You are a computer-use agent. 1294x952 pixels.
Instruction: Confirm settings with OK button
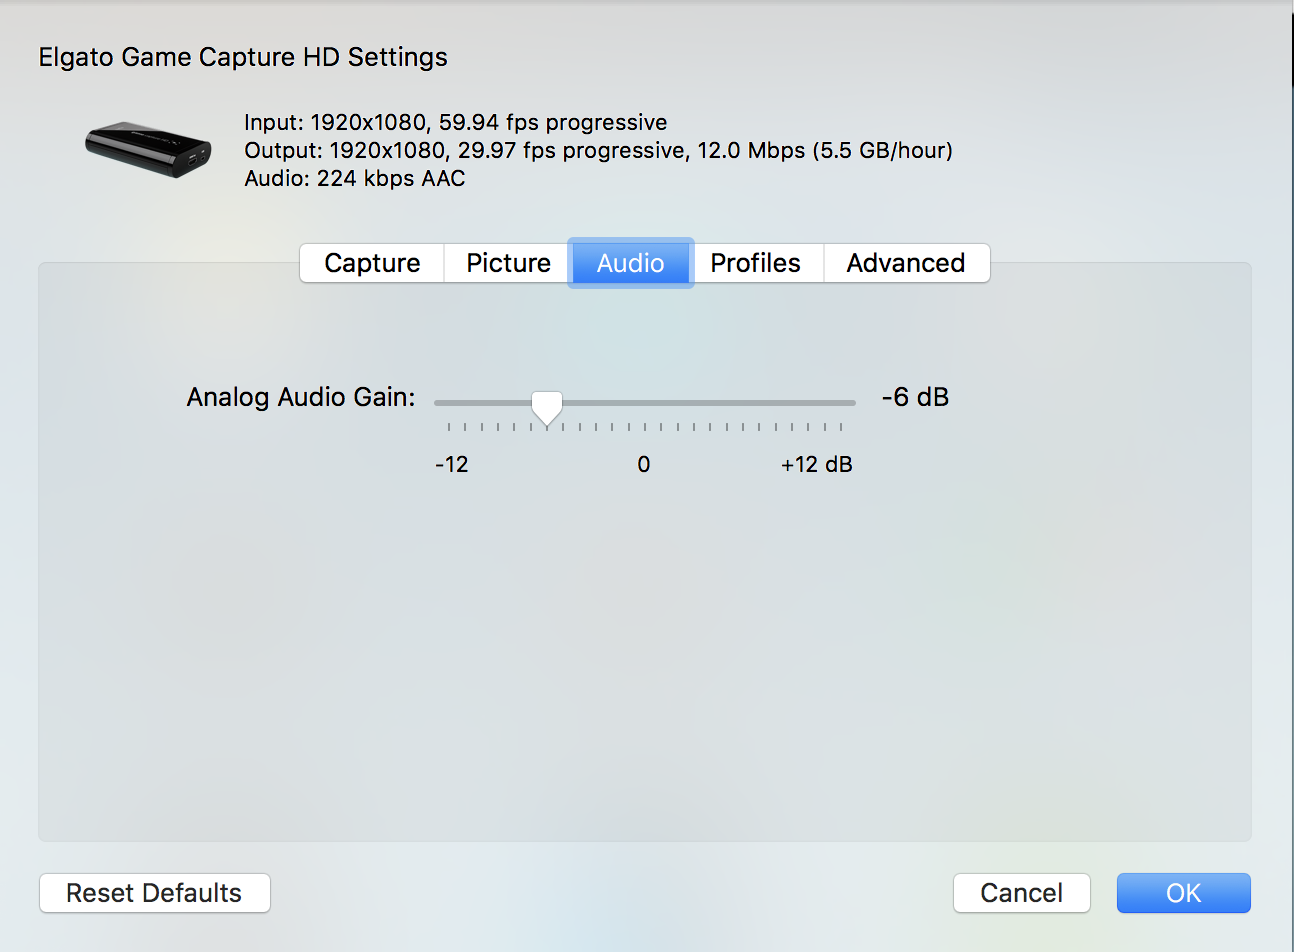point(1183,892)
